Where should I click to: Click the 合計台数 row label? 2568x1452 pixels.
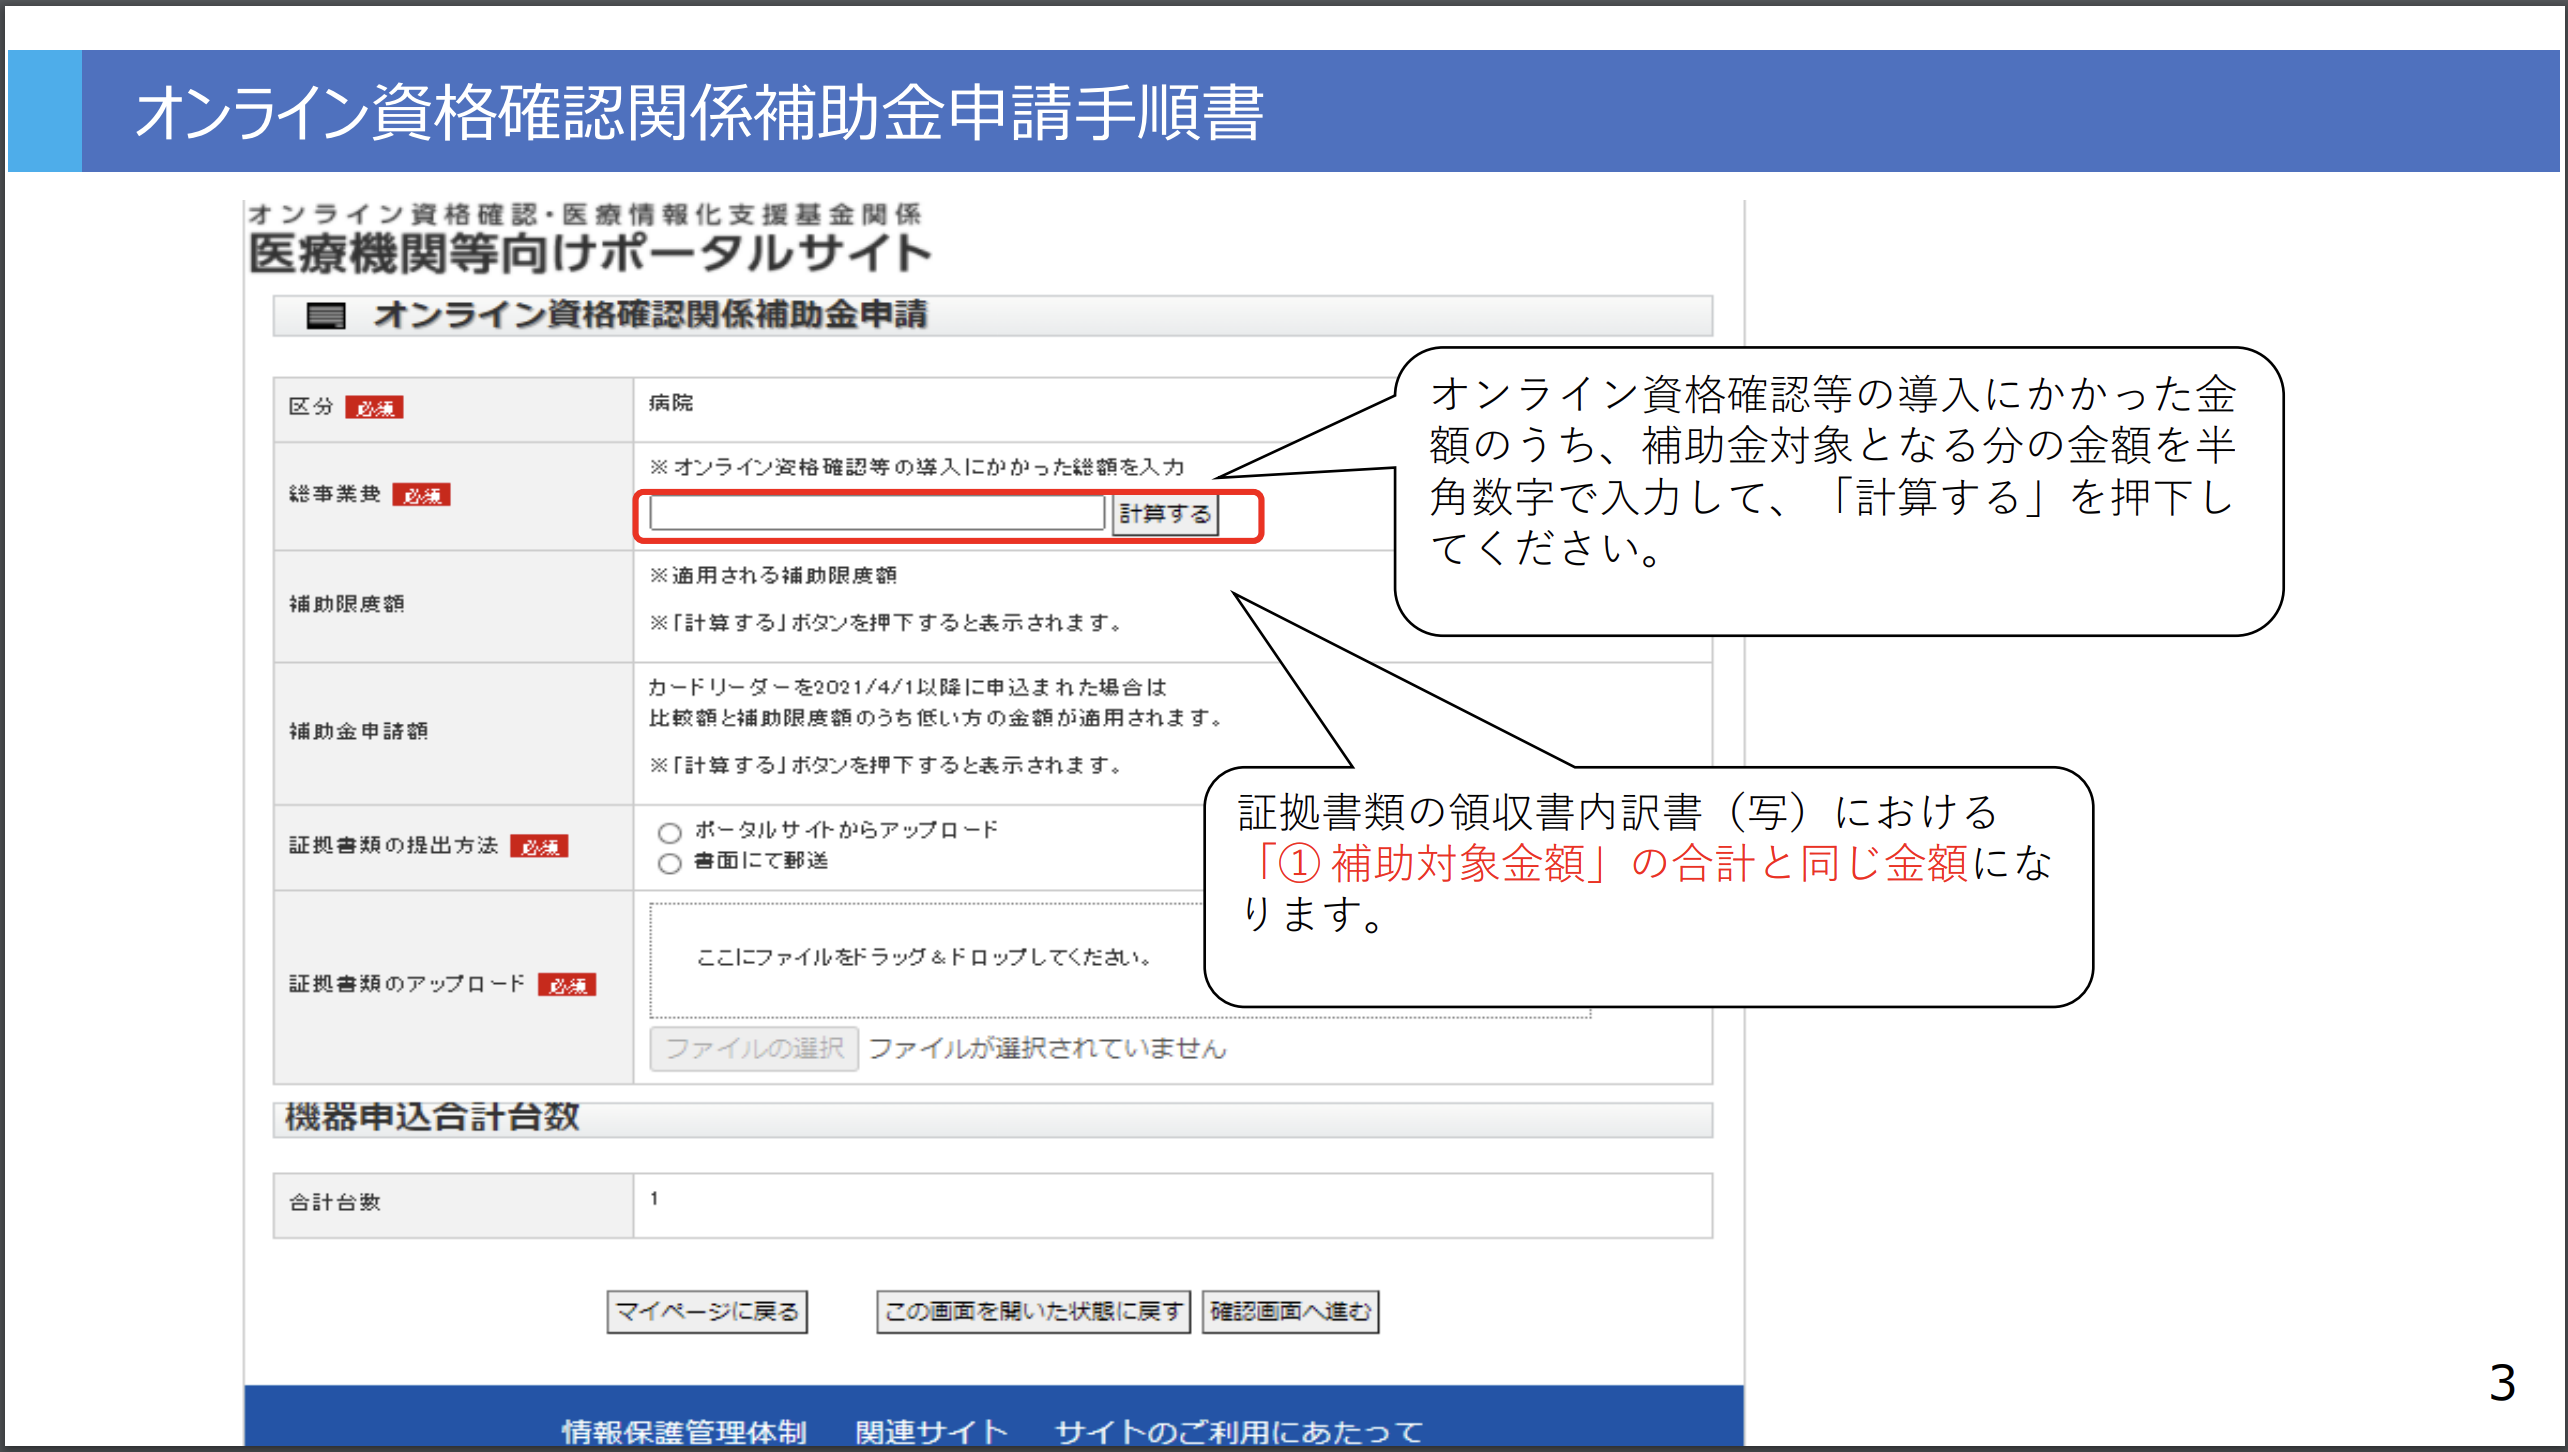click(335, 1202)
